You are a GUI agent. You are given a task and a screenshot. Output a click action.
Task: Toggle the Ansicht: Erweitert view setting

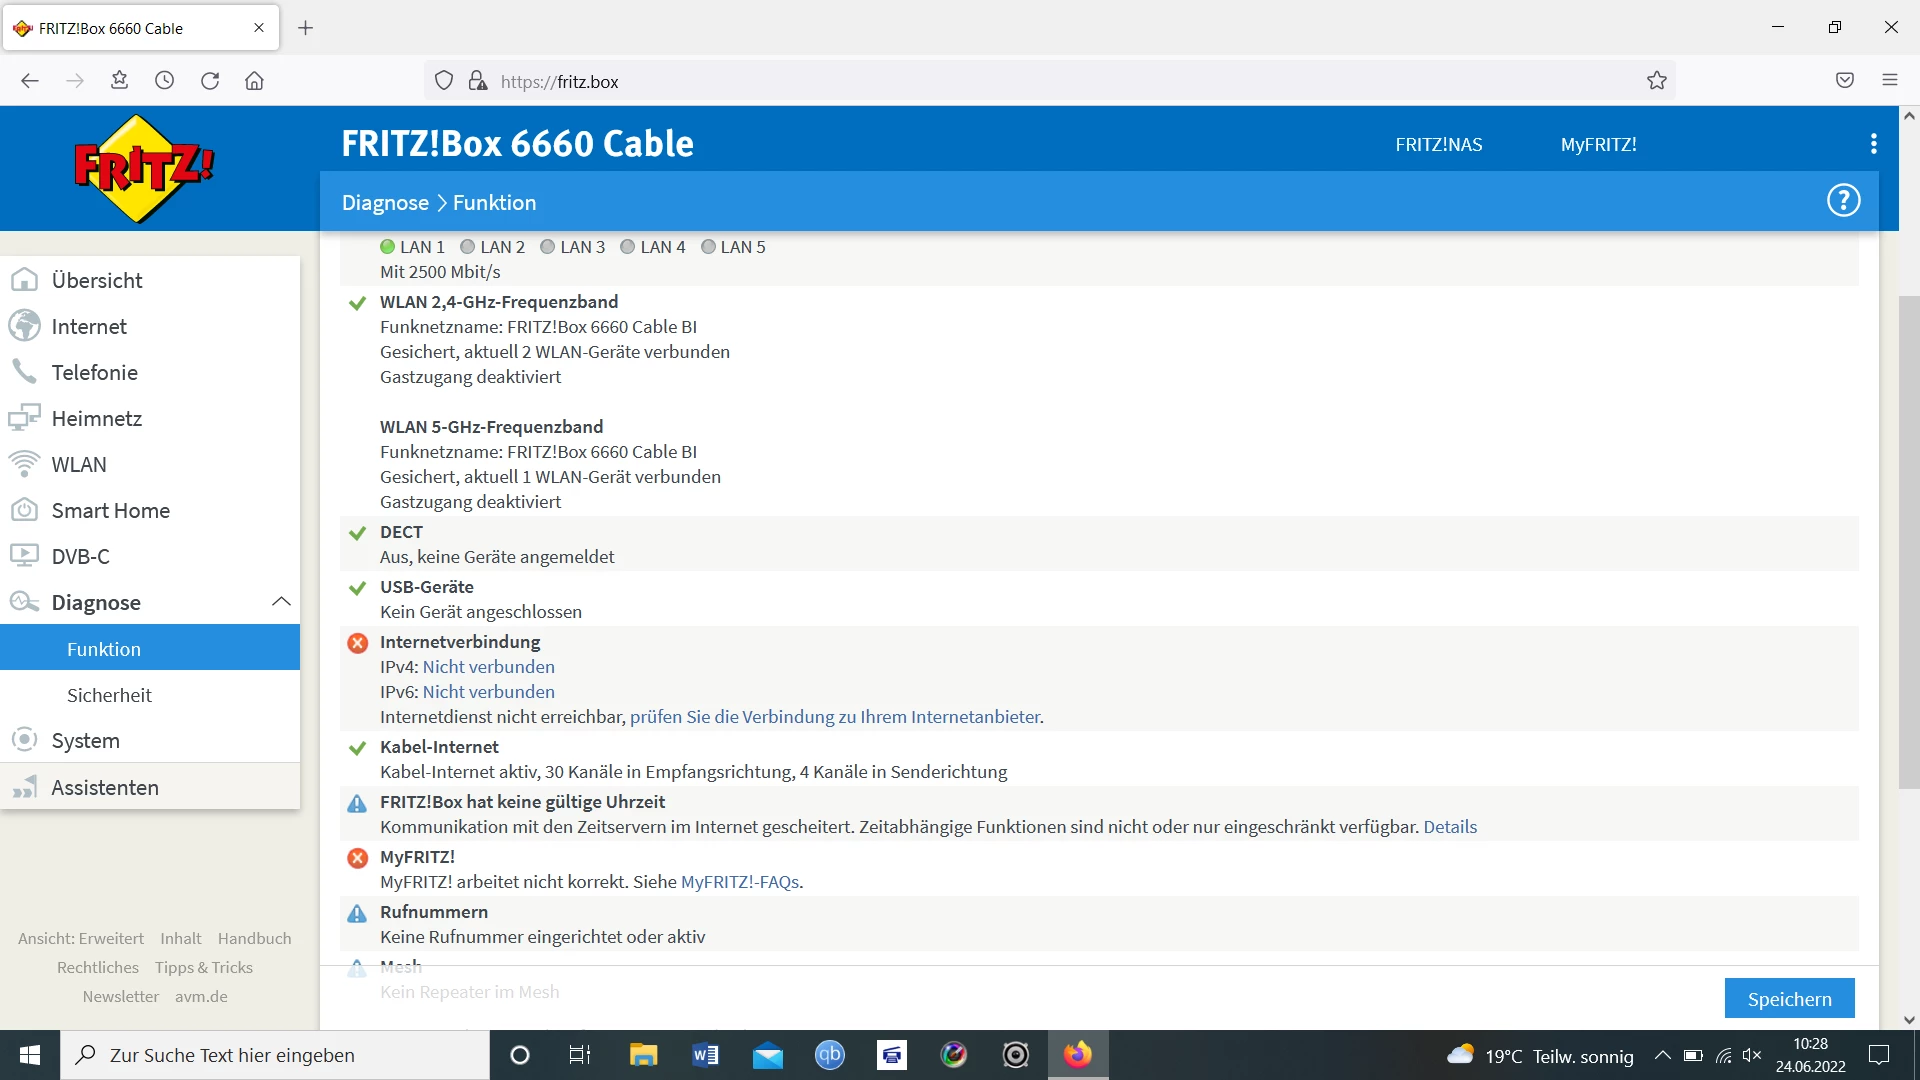click(x=81, y=938)
